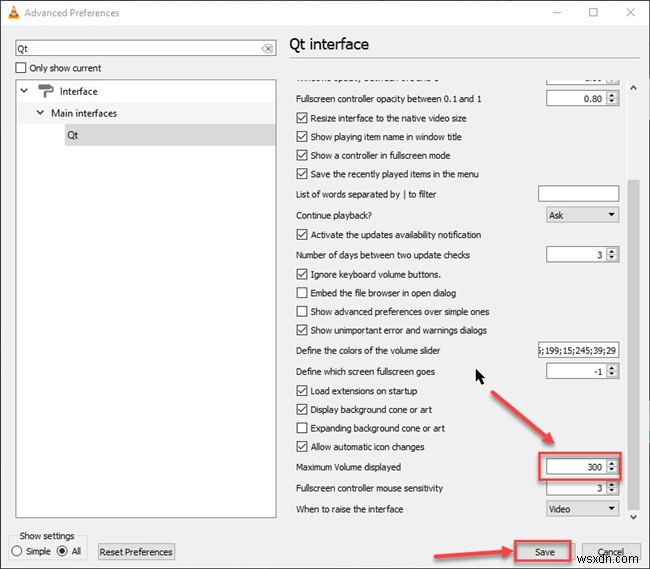Increase fullscreen controller mouse sensitivity
Image resolution: width=650 pixels, height=569 pixels.
click(612, 484)
